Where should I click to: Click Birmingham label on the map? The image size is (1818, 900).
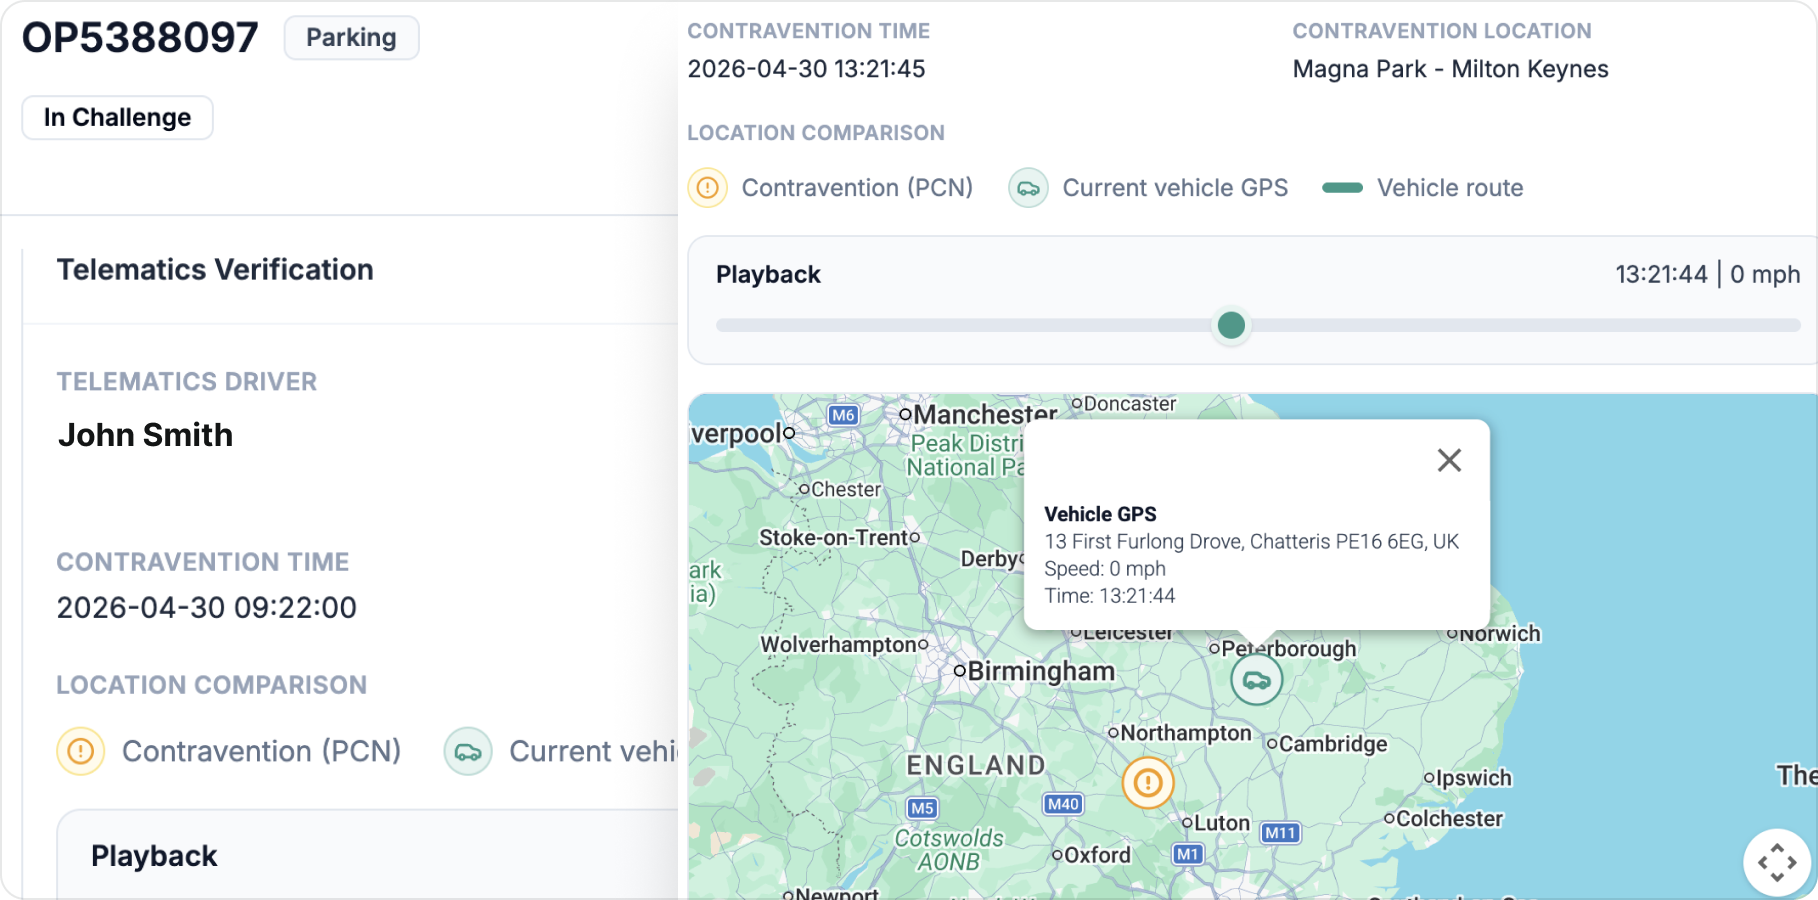coord(1040,671)
